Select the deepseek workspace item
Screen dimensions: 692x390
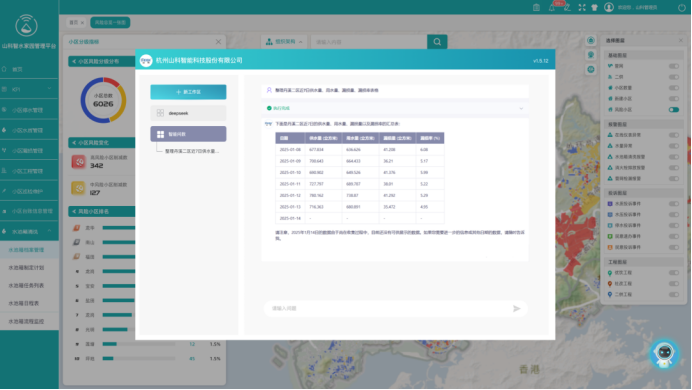[188, 113]
